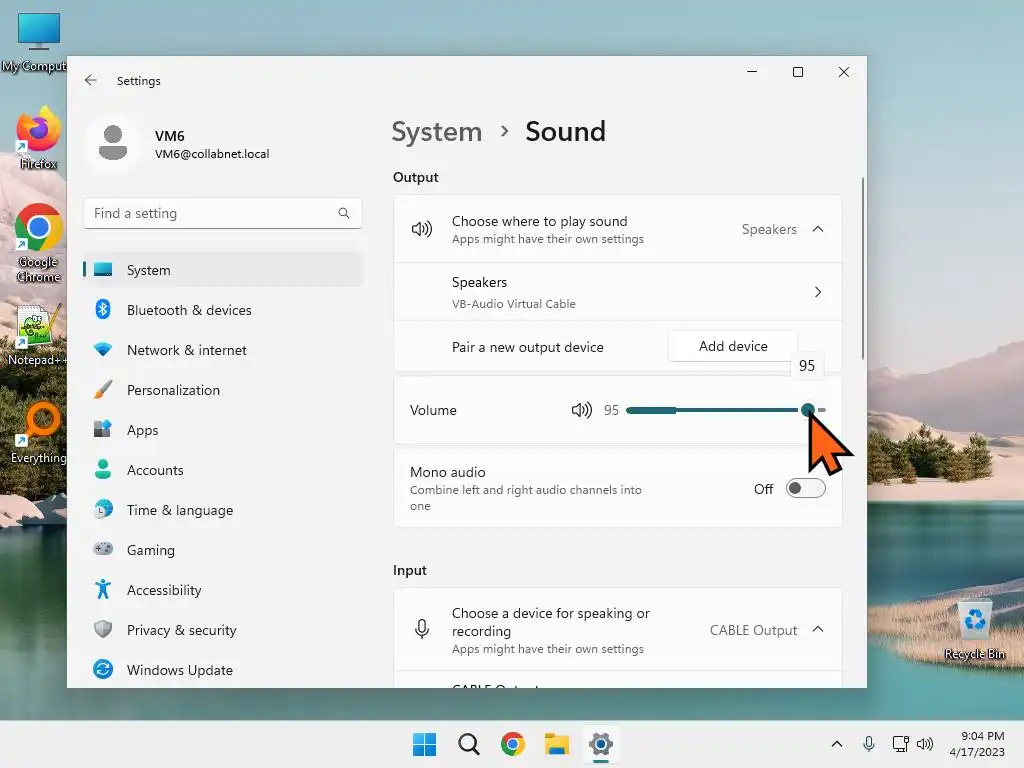Click the Accessibility figure icon
Screen dimensions: 1024x768
click(x=103, y=590)
